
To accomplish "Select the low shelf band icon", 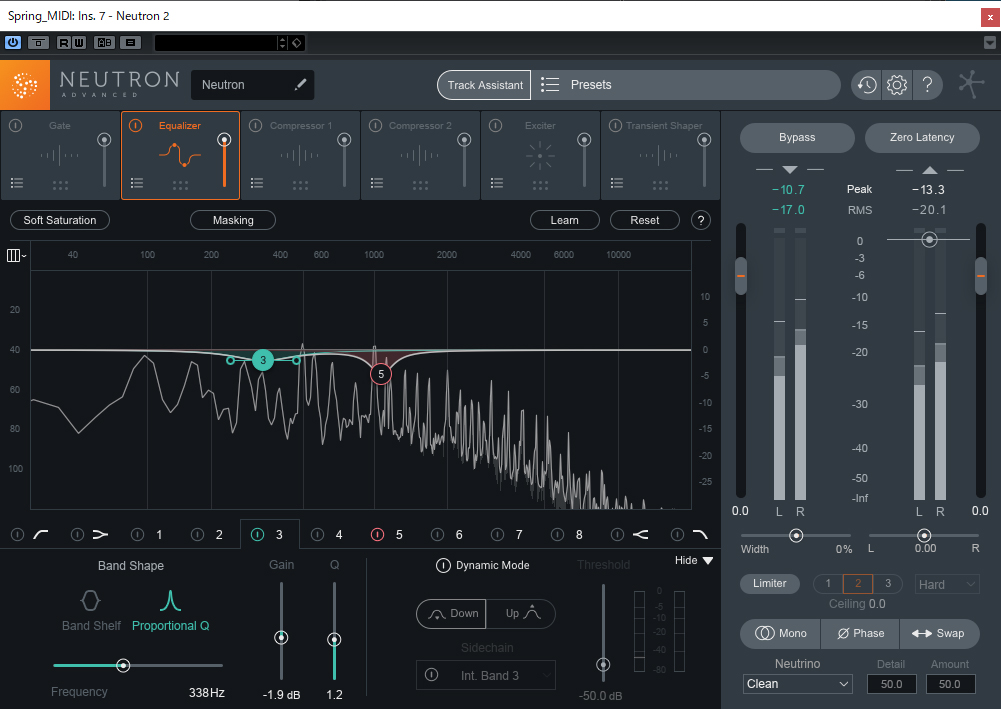I will (x=100, y=534).
